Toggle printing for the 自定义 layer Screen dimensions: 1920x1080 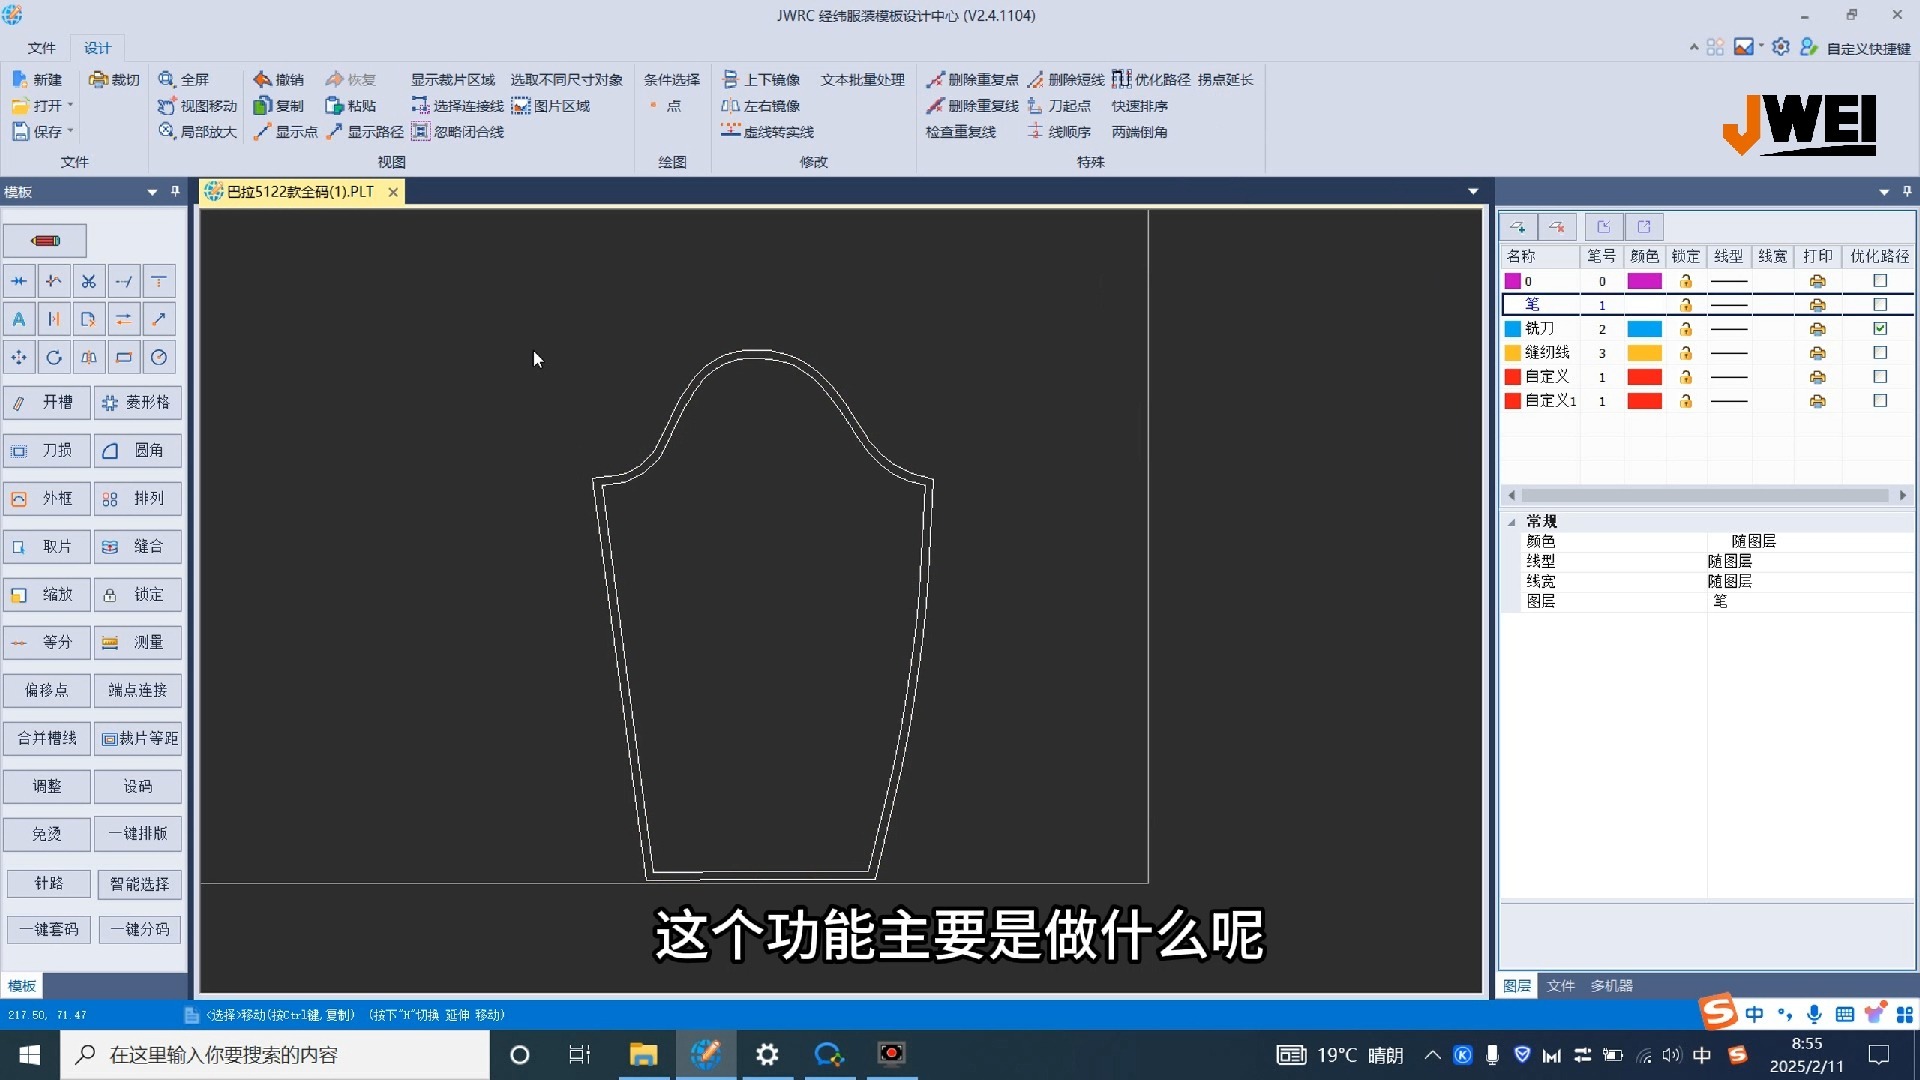(1818, 377)
